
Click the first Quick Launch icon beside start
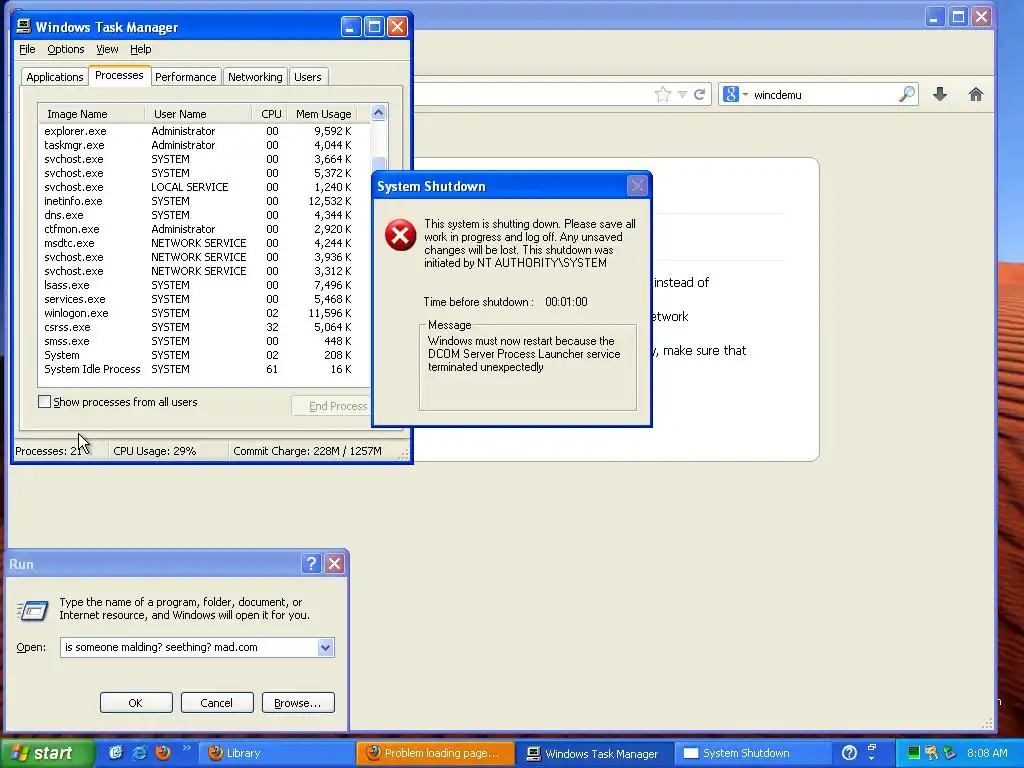coord(116,753)
